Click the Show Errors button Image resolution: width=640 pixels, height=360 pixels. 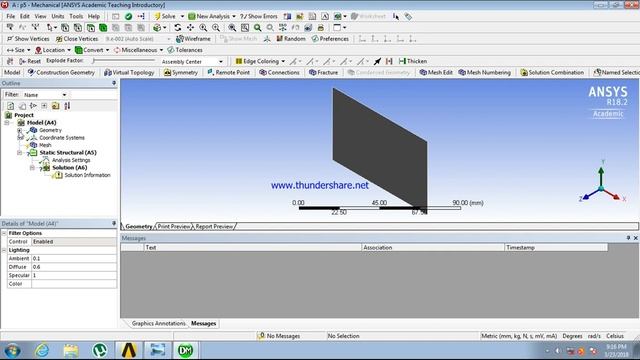click(x=259, y=16)
